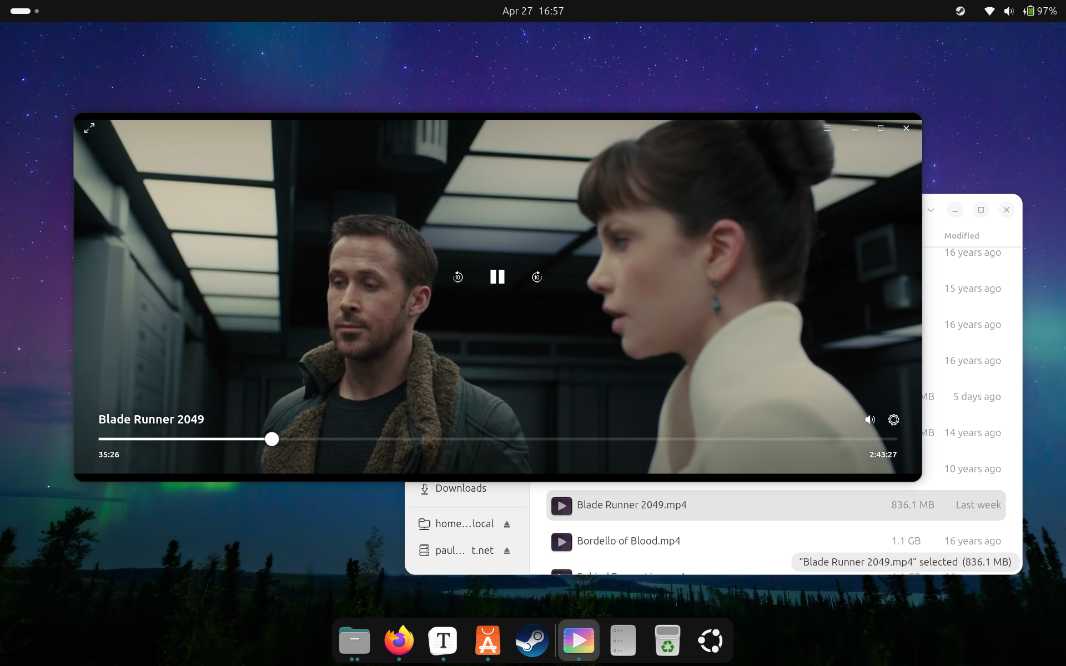Image resolution: width=1066 pixels, height=666 pixels.
Task: Pause the Blade Runner 2049 video
Action: (497, 277)
